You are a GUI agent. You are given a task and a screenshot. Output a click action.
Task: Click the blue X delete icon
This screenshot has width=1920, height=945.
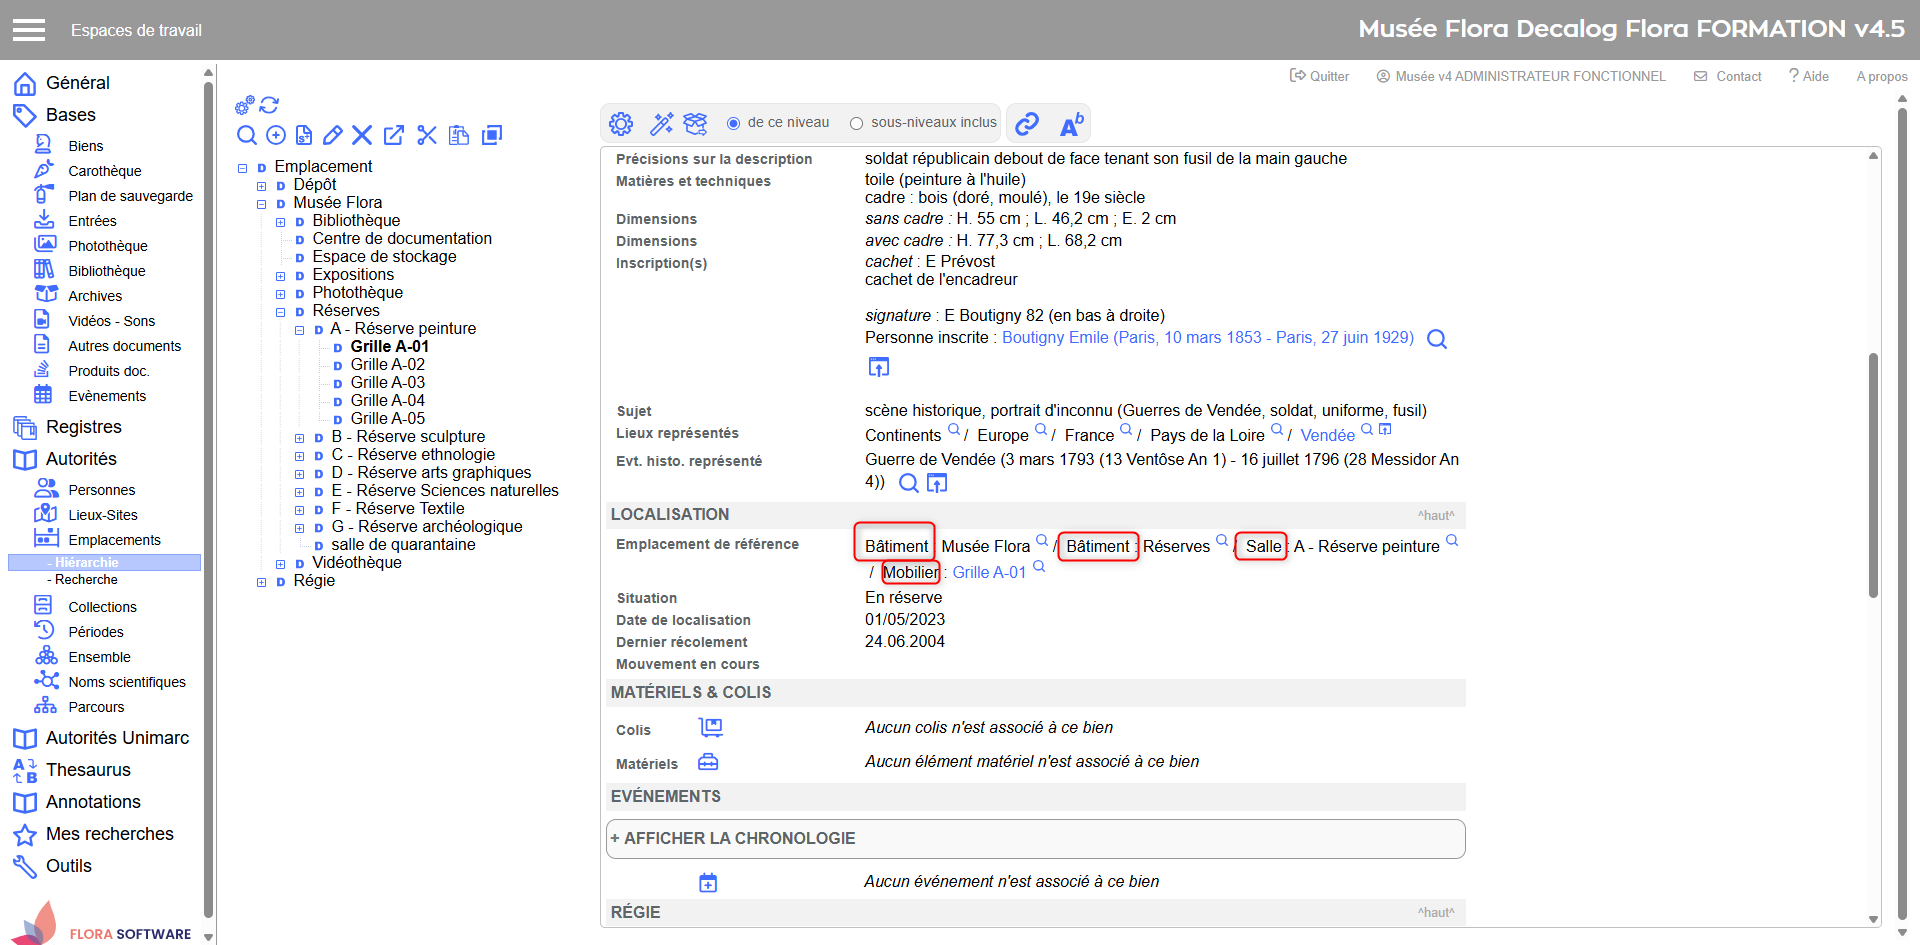362,135
